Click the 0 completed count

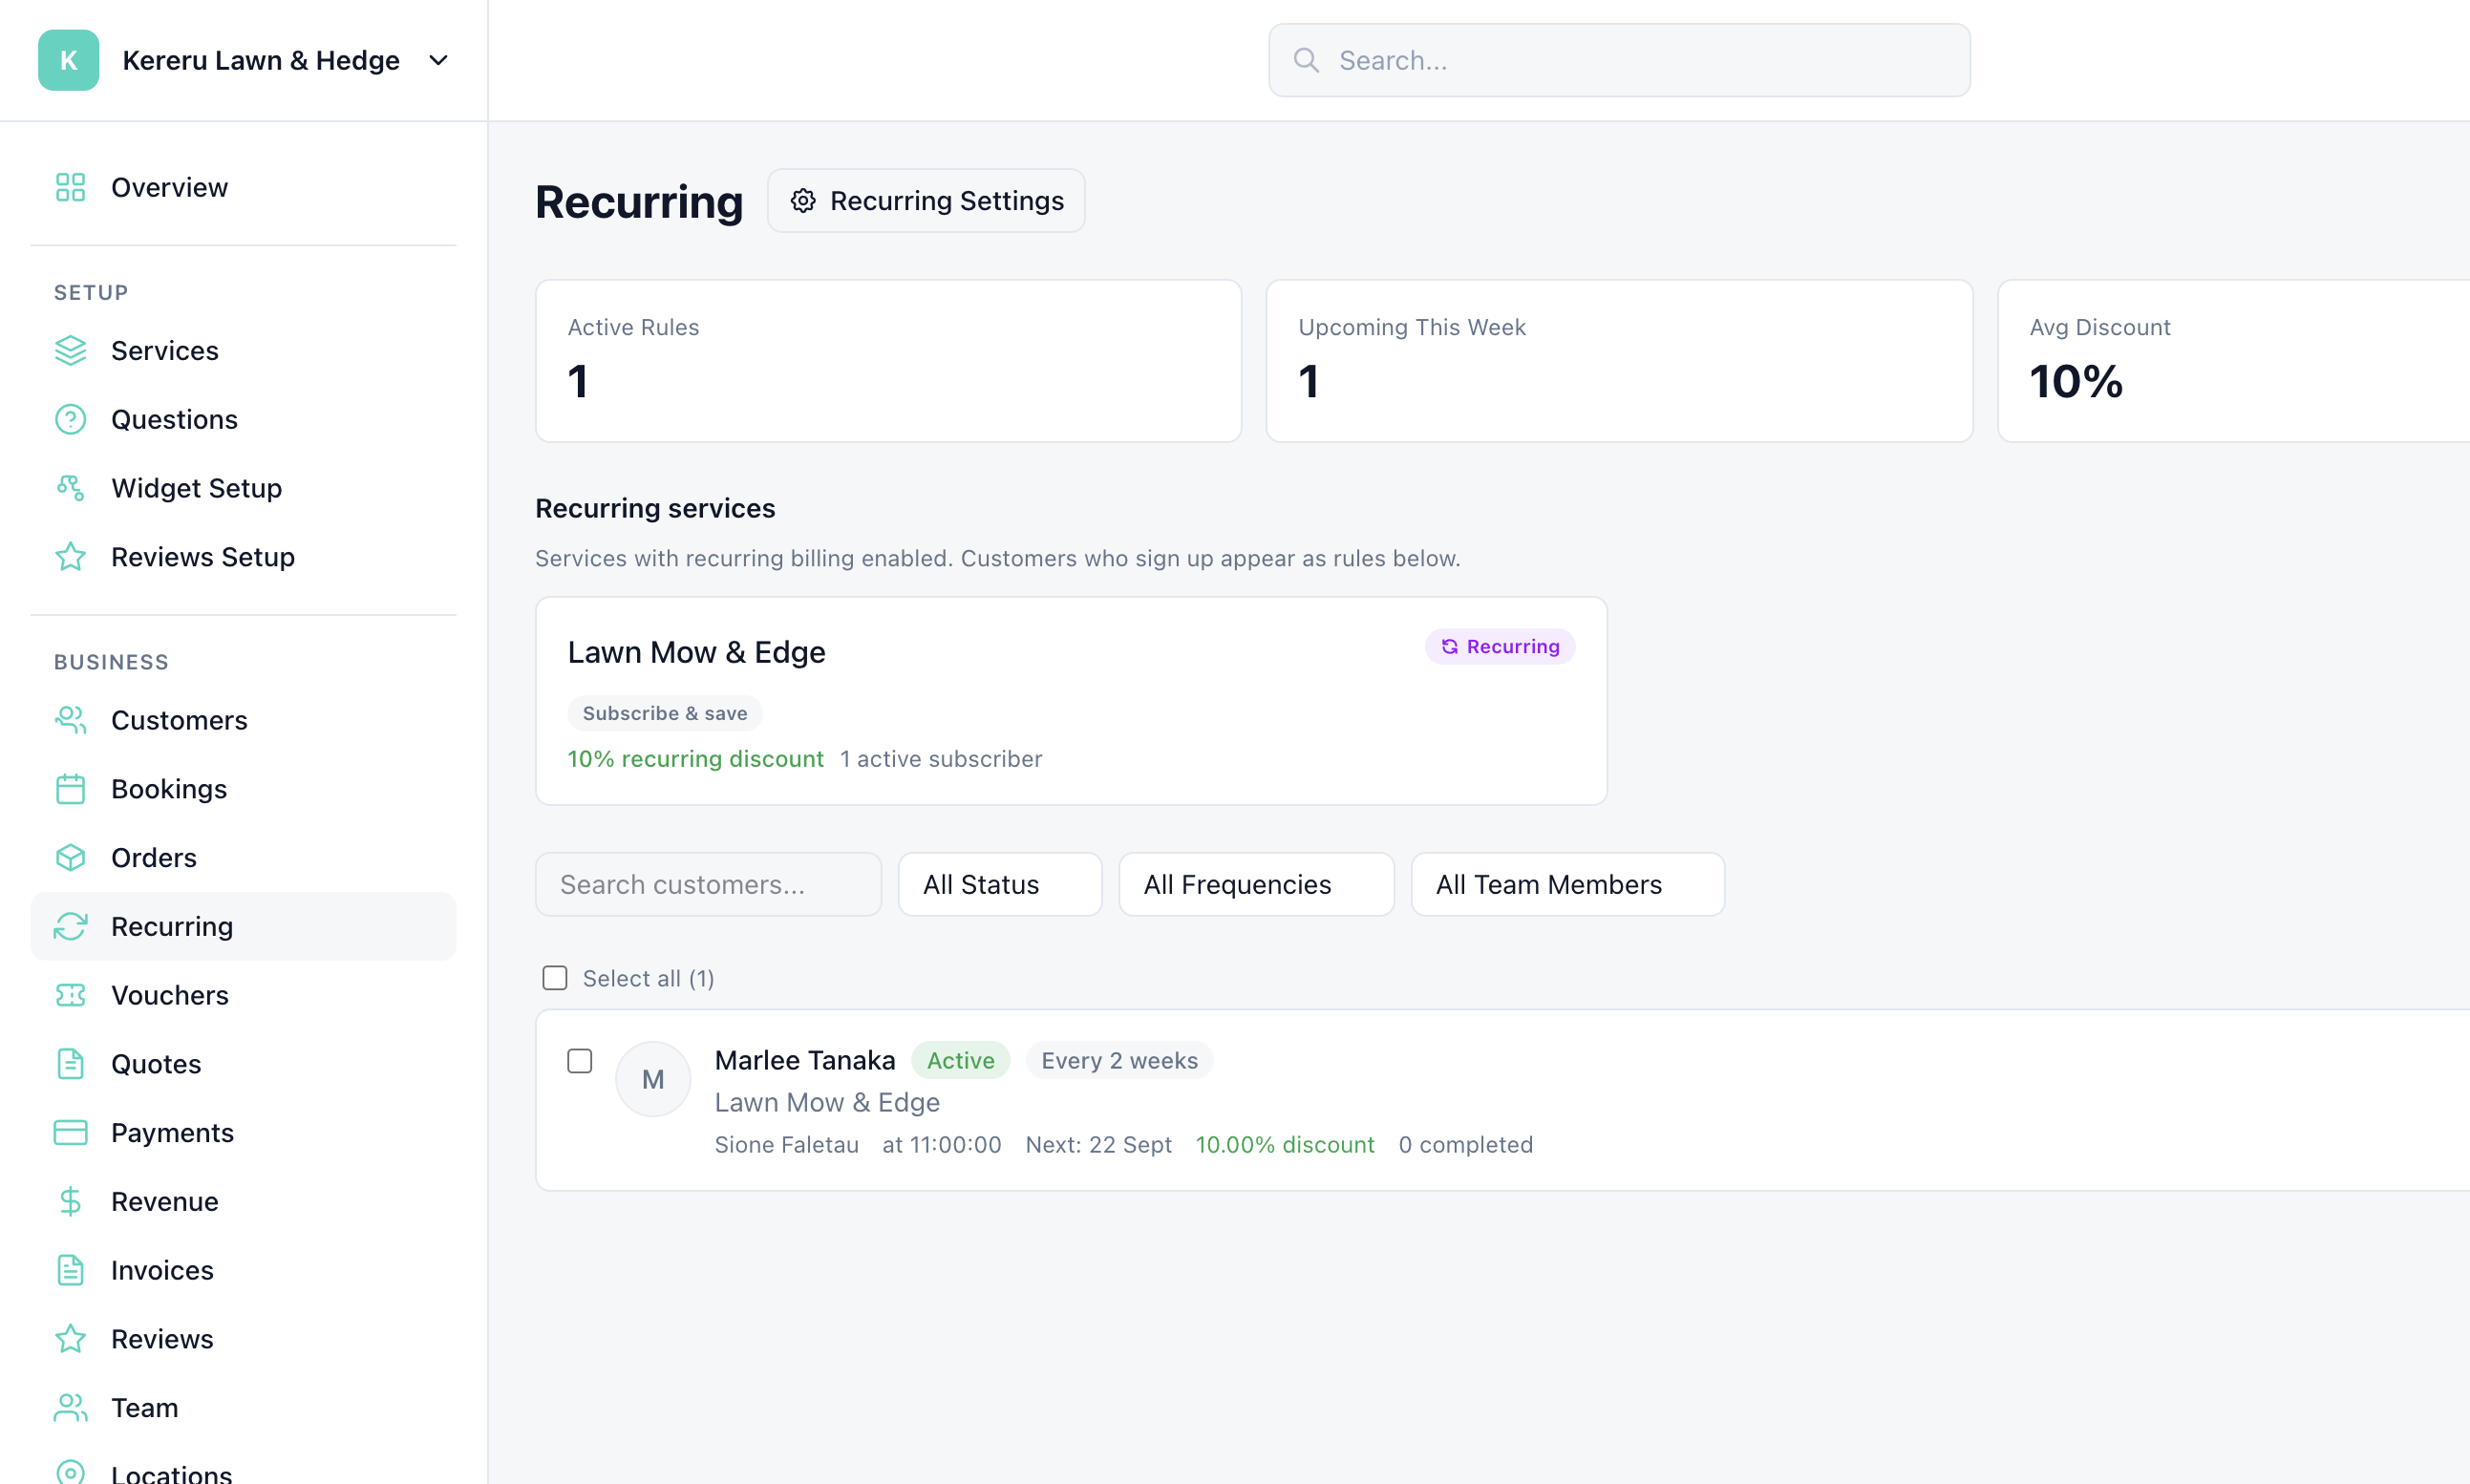(1465, 1145)
